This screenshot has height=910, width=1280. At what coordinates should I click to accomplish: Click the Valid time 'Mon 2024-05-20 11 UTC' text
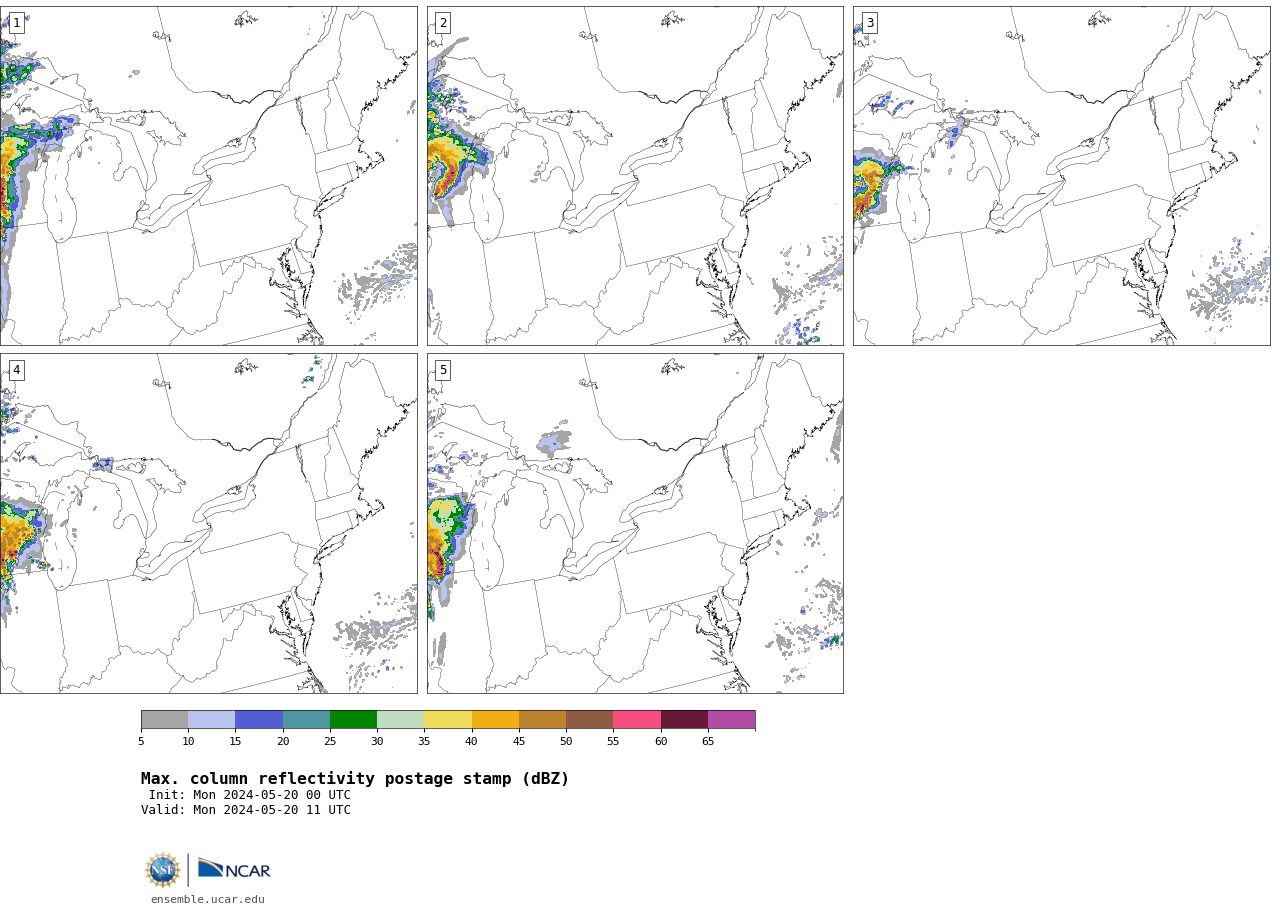[x=272, y=811]
